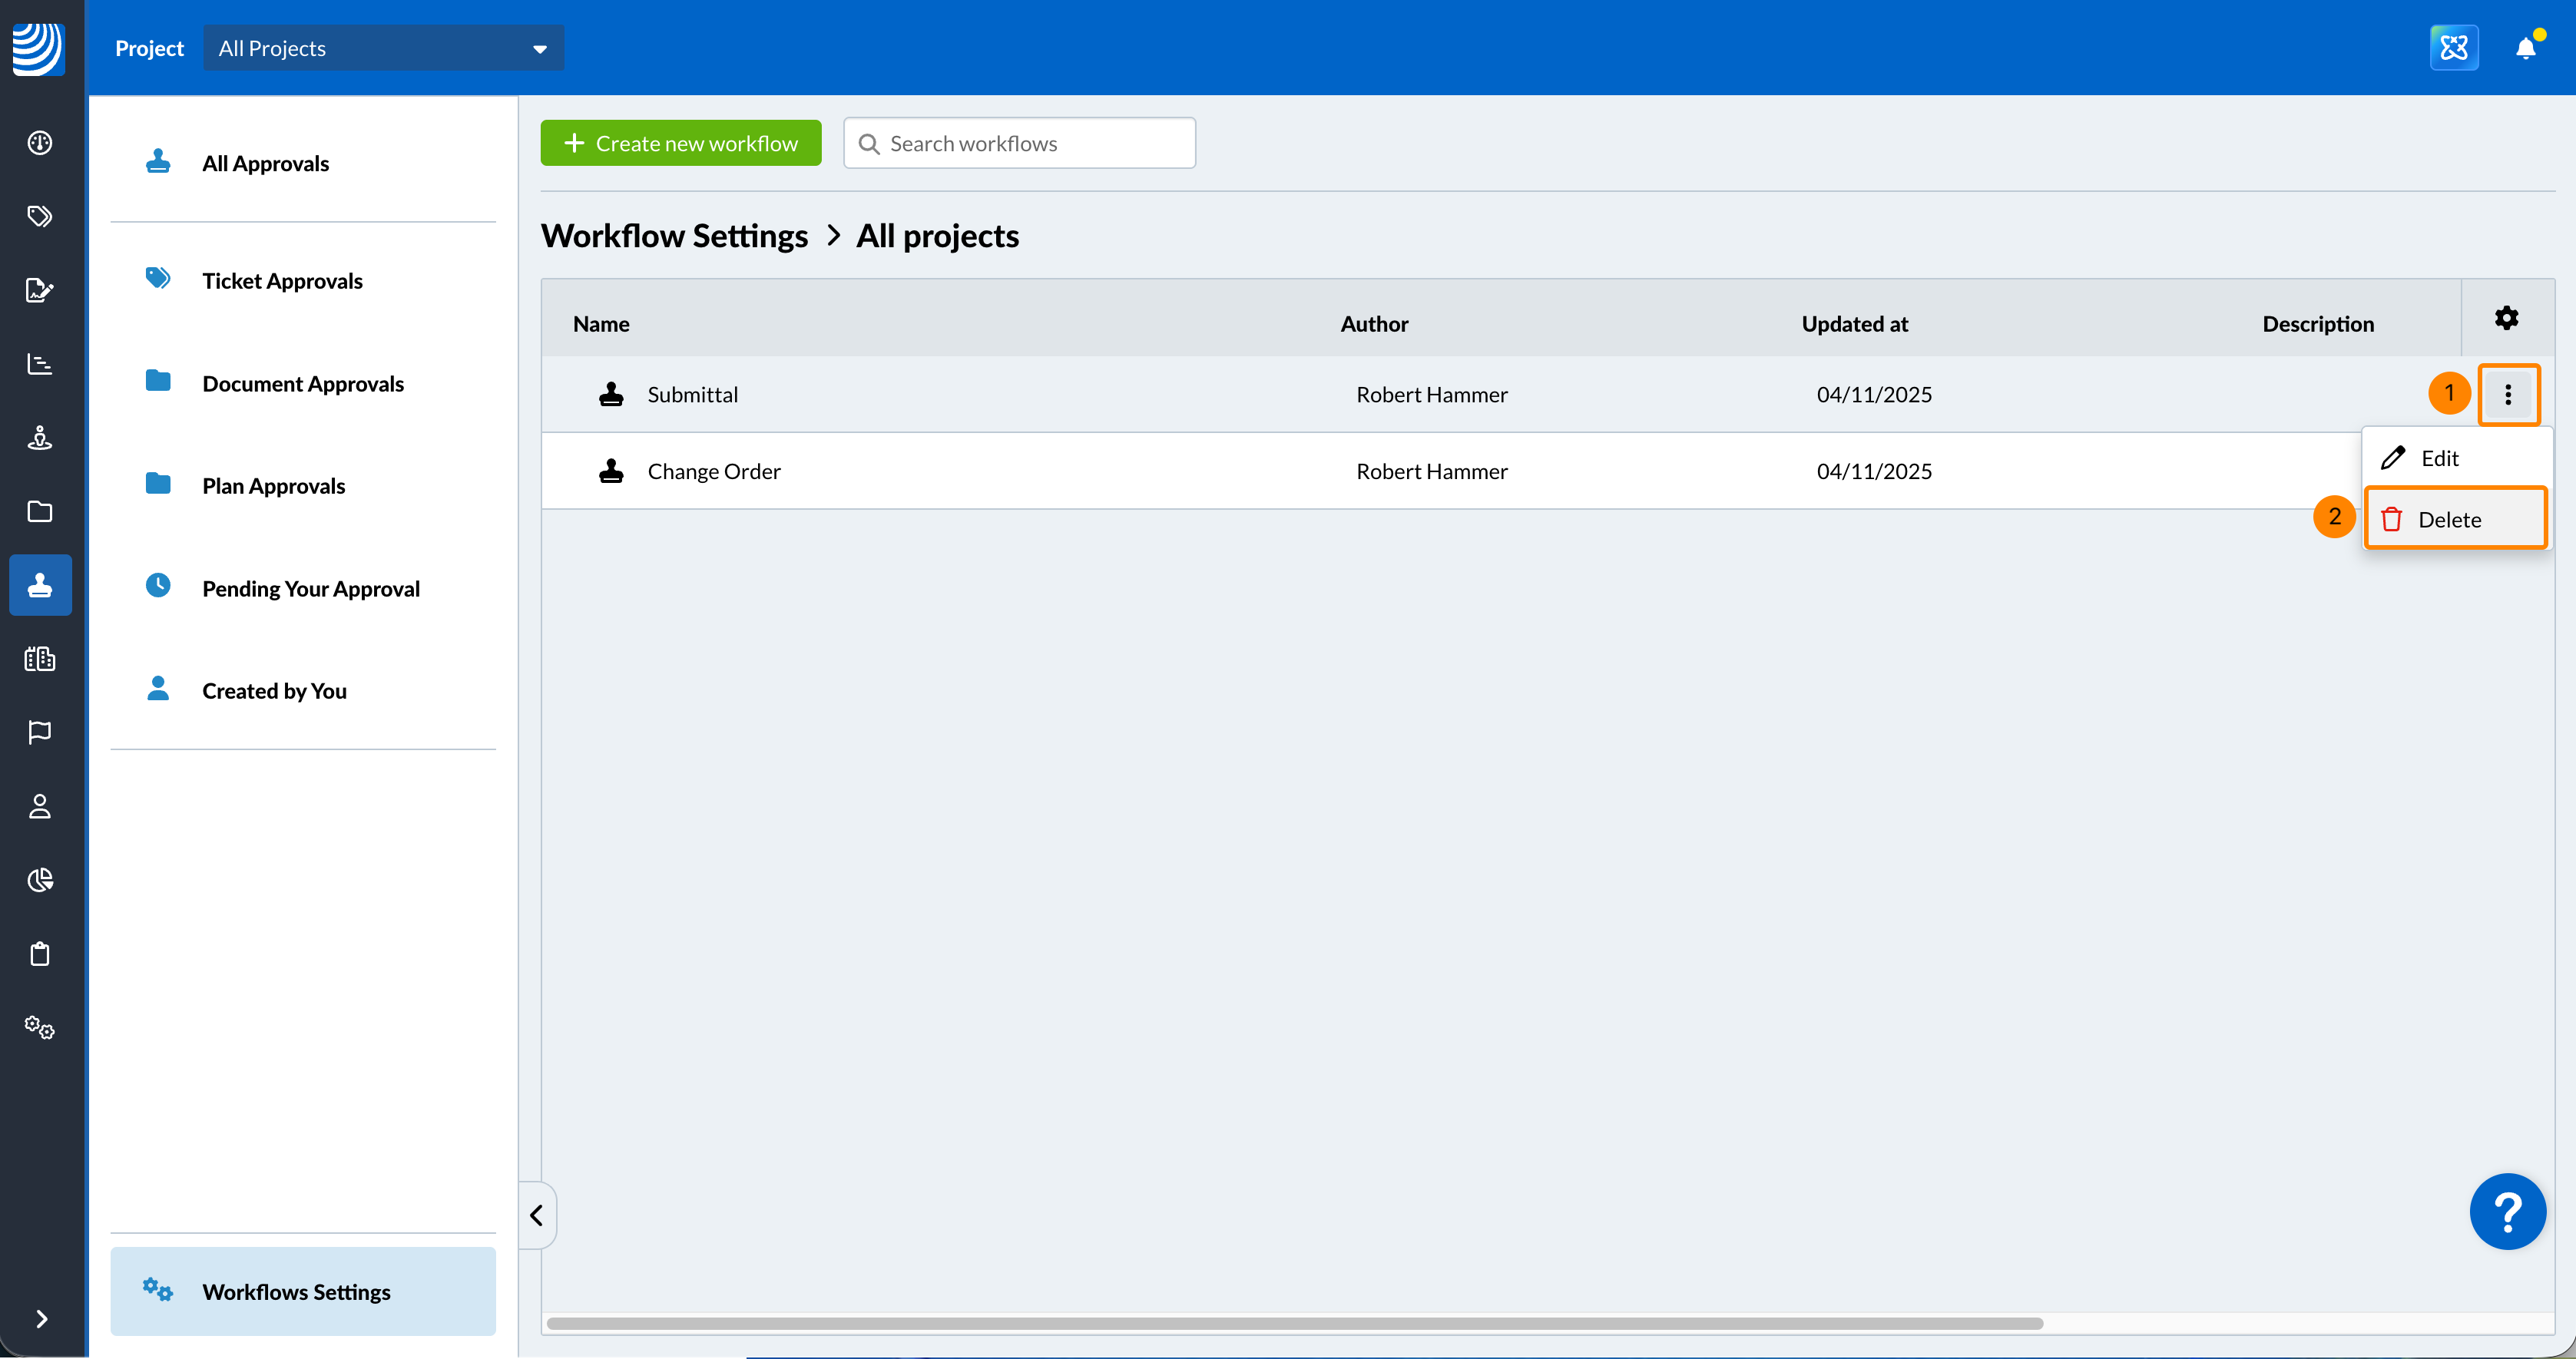Click the notification bell icon

[2525, 48]
